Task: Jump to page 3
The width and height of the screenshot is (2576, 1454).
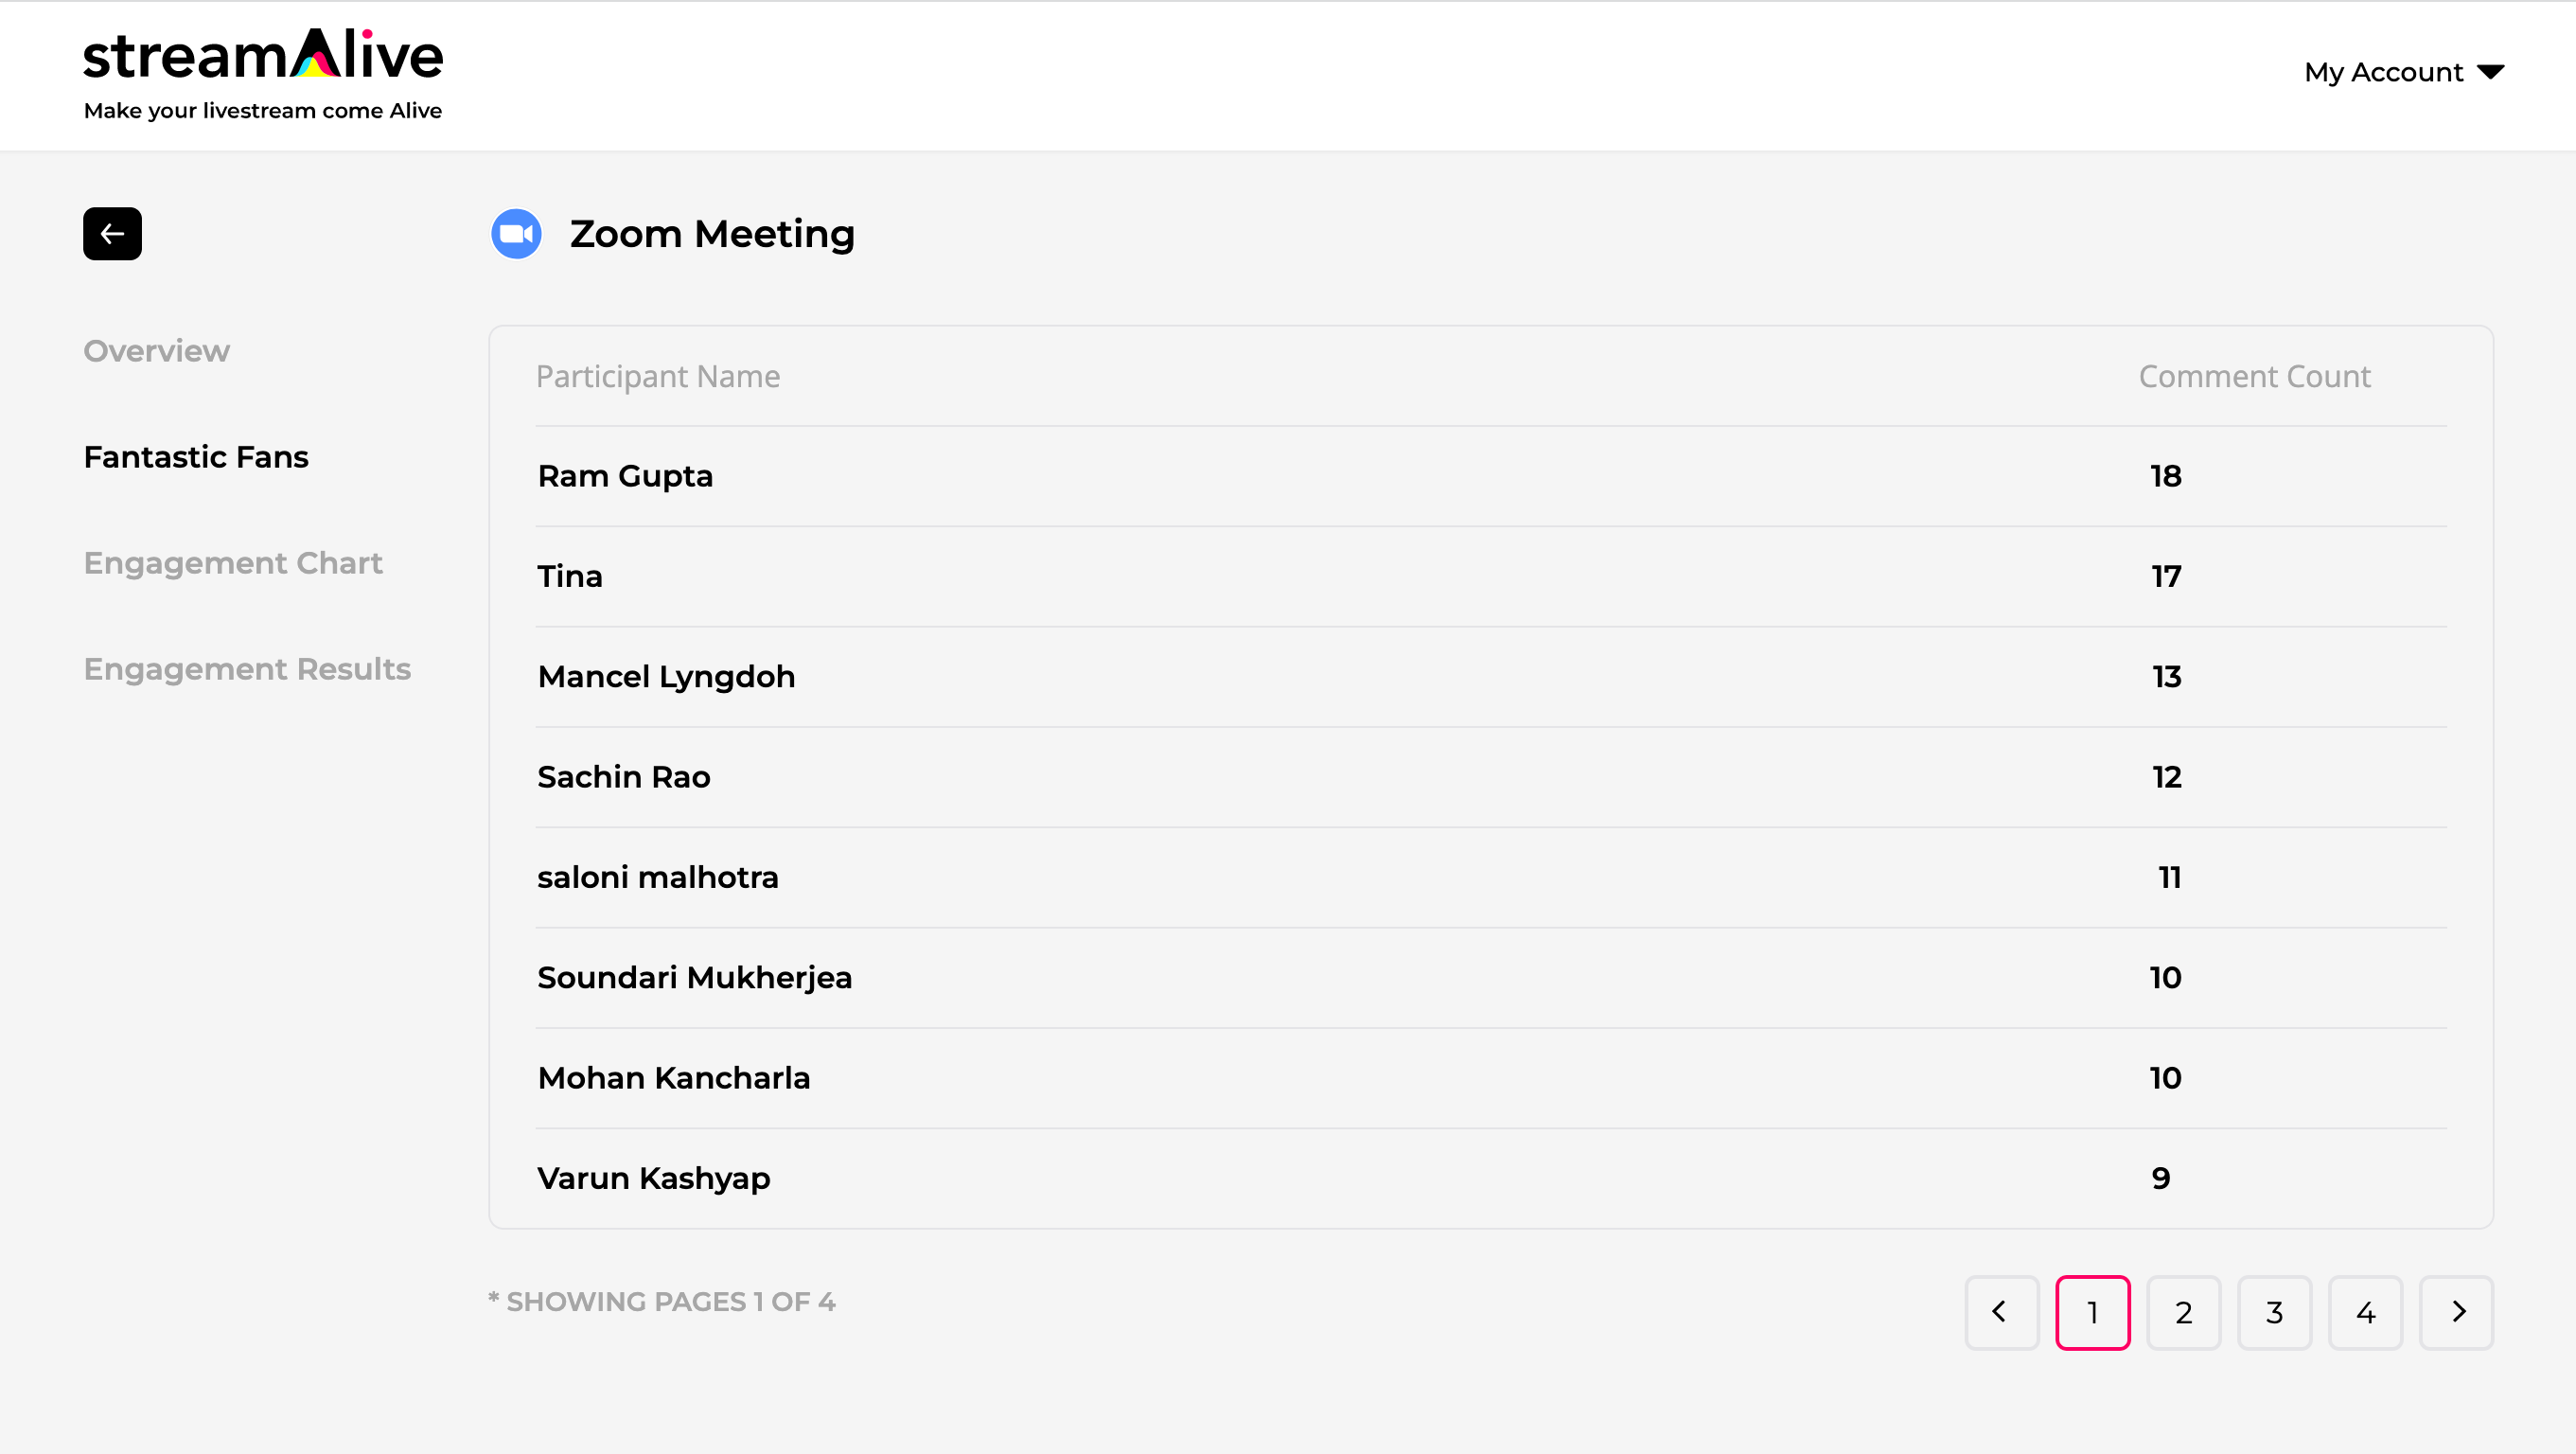Action: 2274,1312
